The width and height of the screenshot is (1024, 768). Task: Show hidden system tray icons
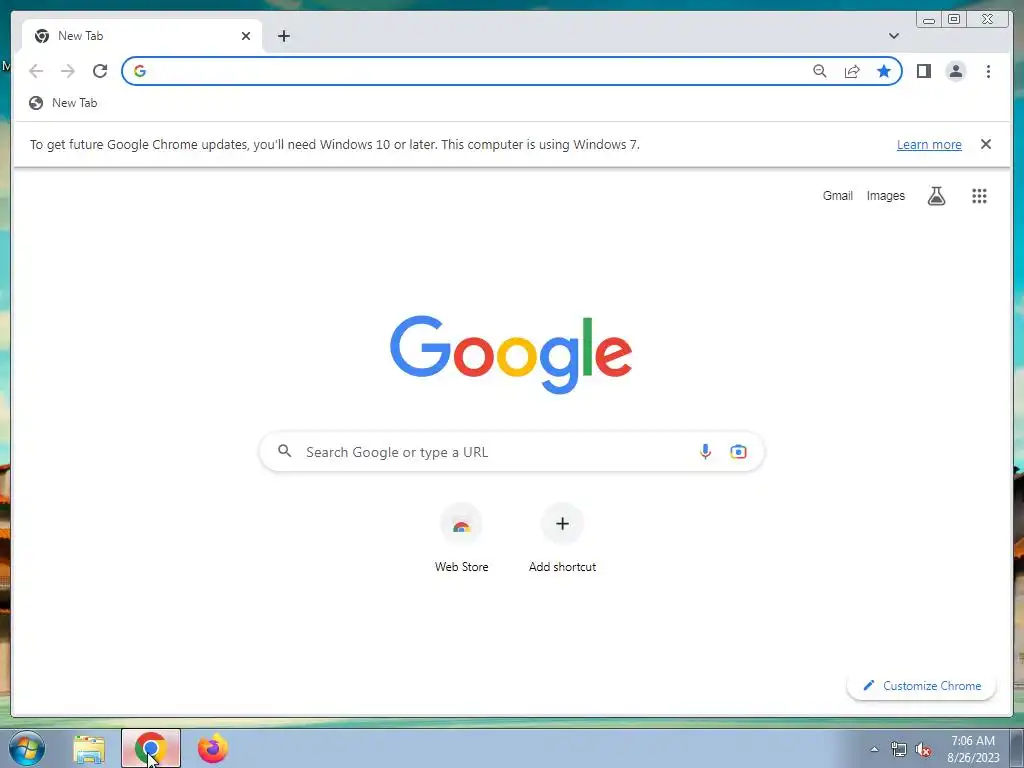coord(874,749)
